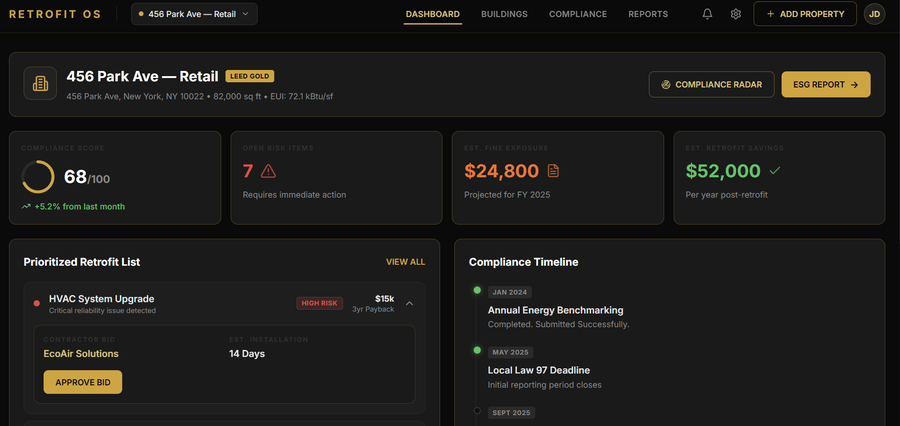900x426 pixels.
Task: Click Completed. Submitted Successfully. text
Action: [x=558, y=324]
